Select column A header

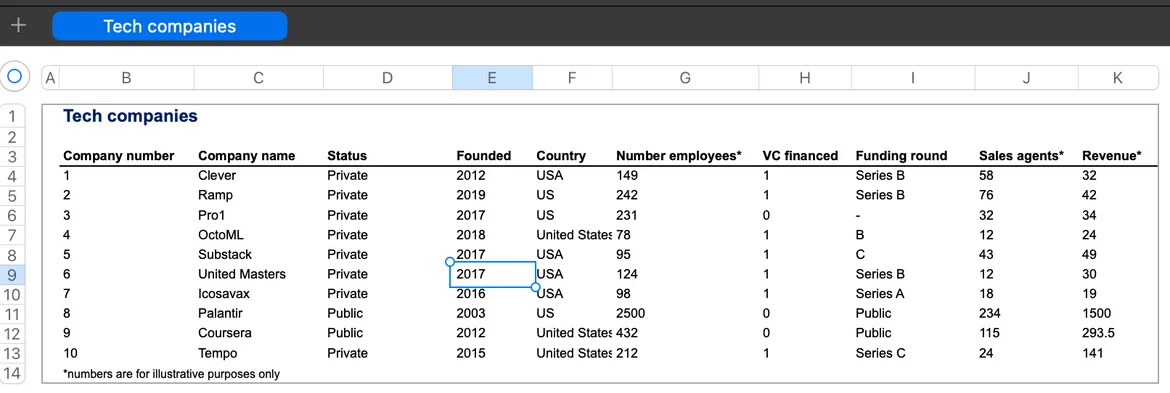pos(51,78)
